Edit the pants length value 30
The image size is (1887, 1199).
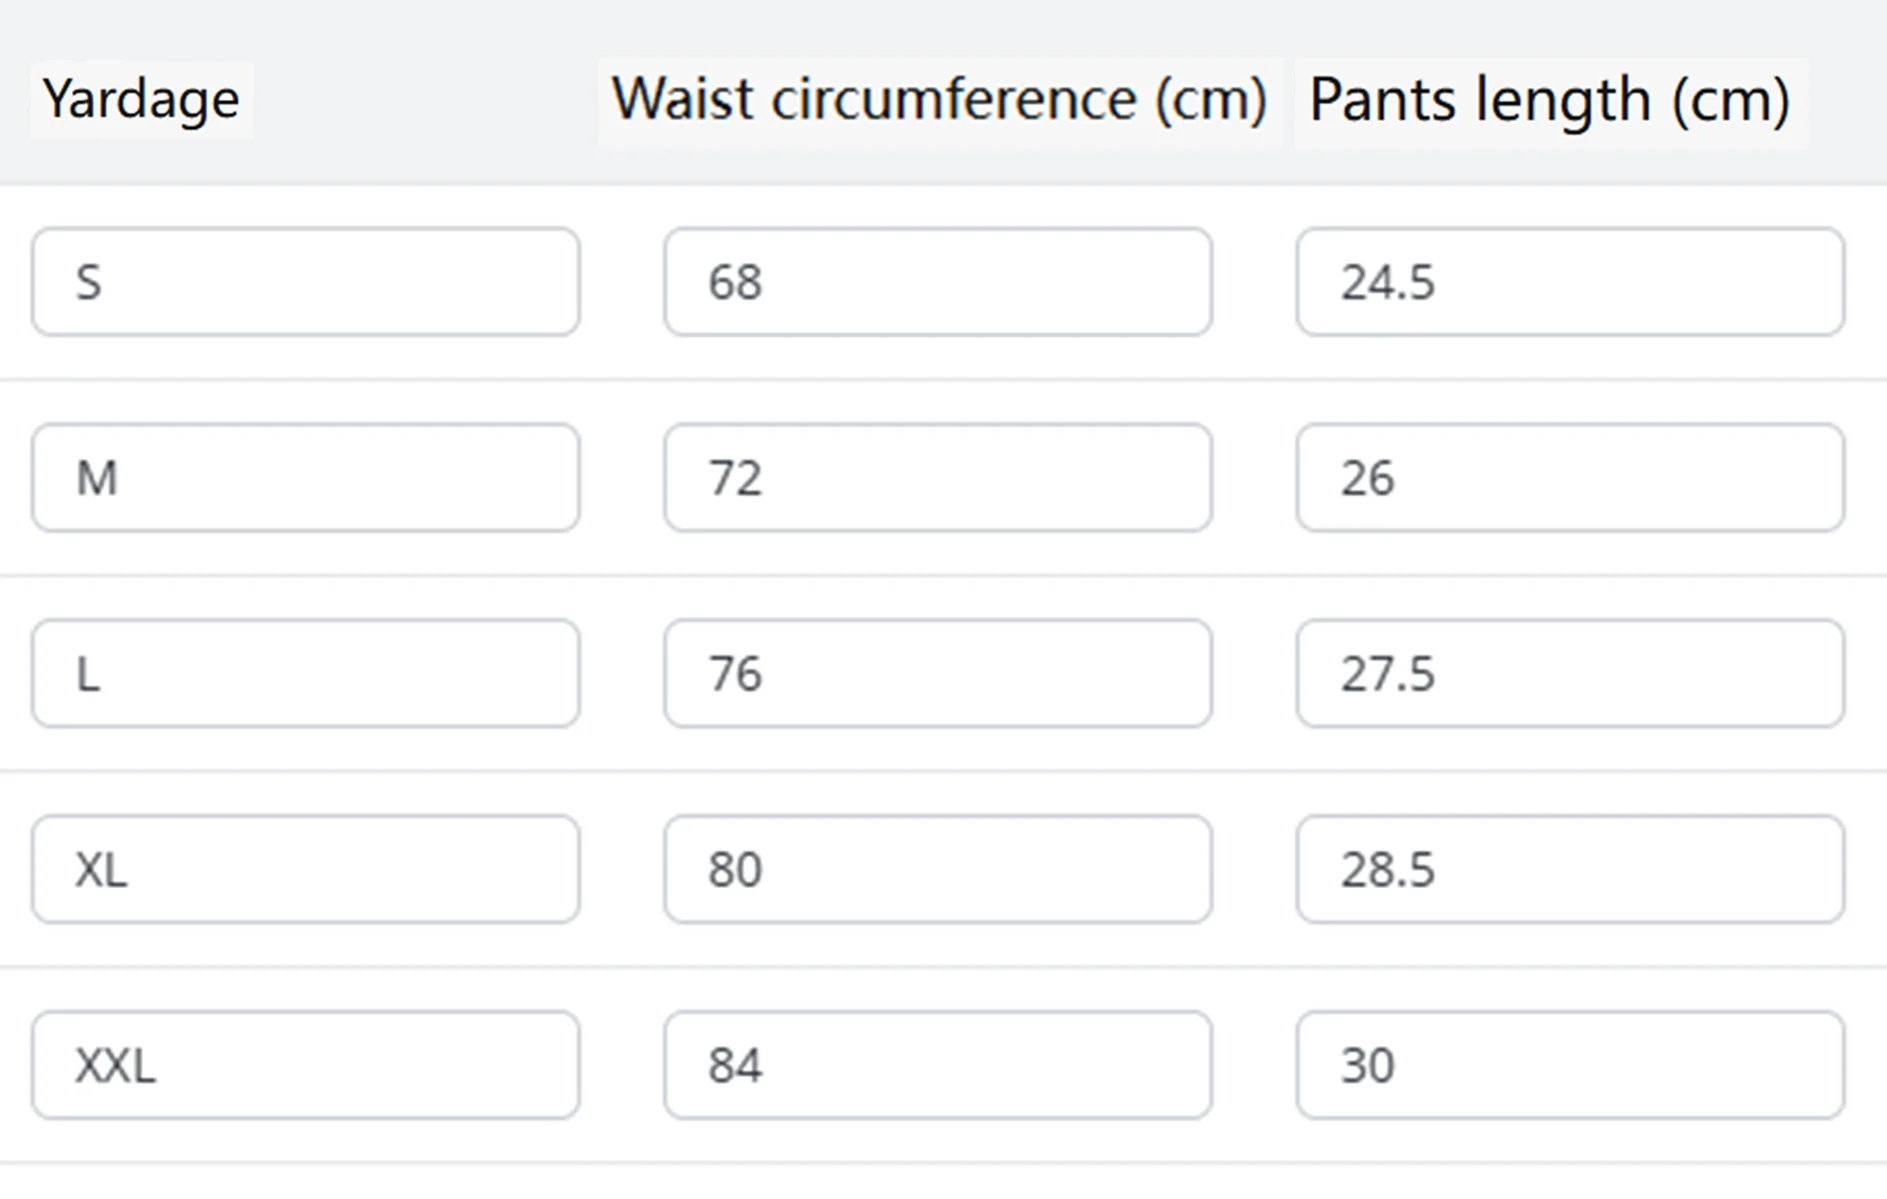coord(1570,1066)
